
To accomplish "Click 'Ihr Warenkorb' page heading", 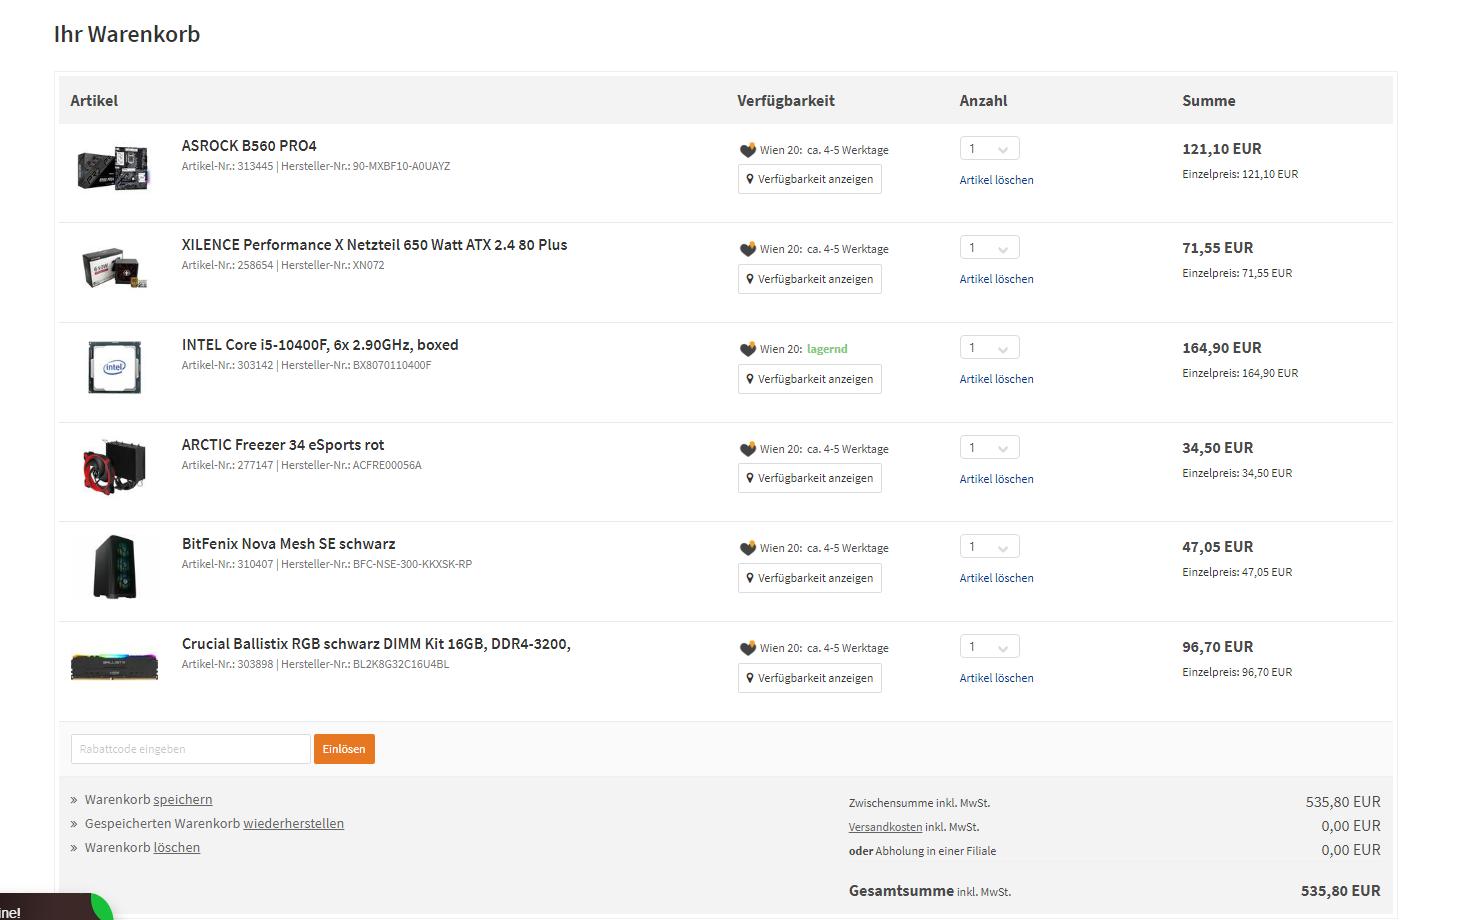I will click(127, 34).
